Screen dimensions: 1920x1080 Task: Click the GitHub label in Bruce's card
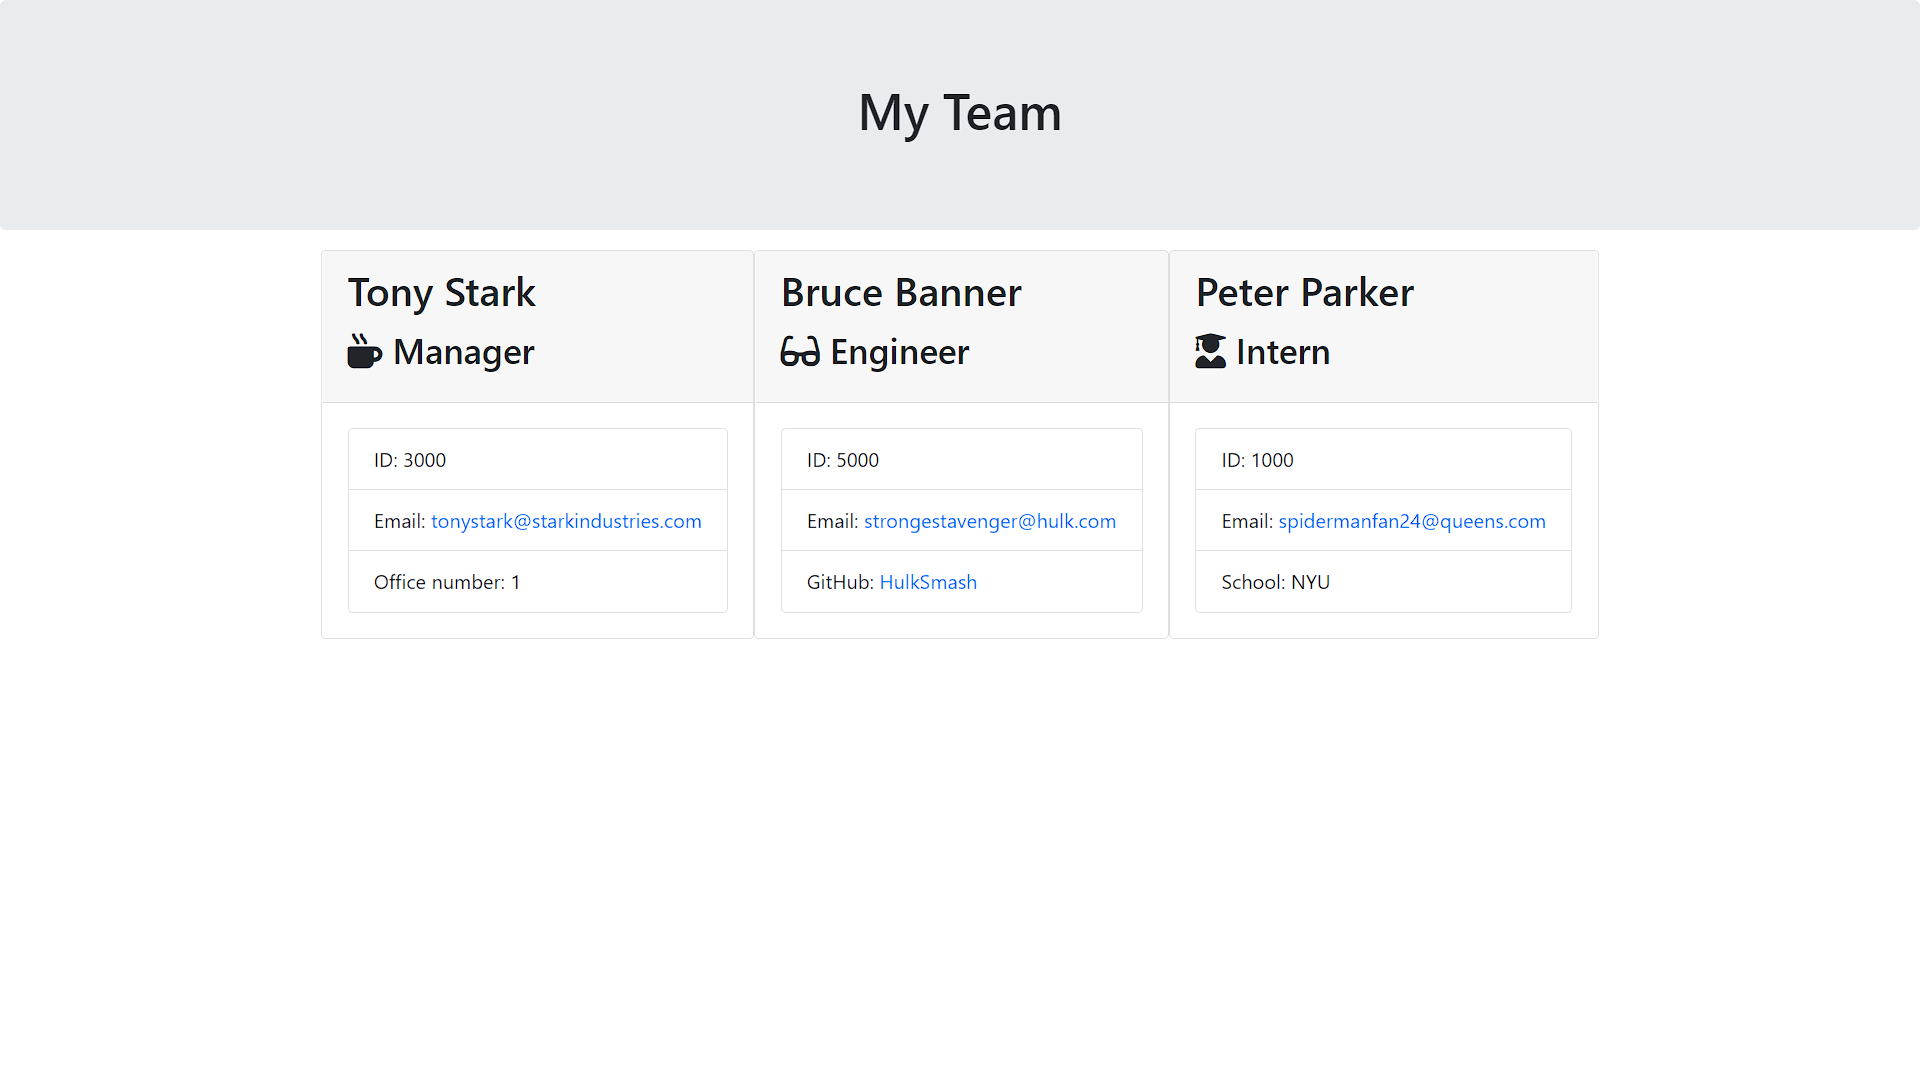coord(839,582)
